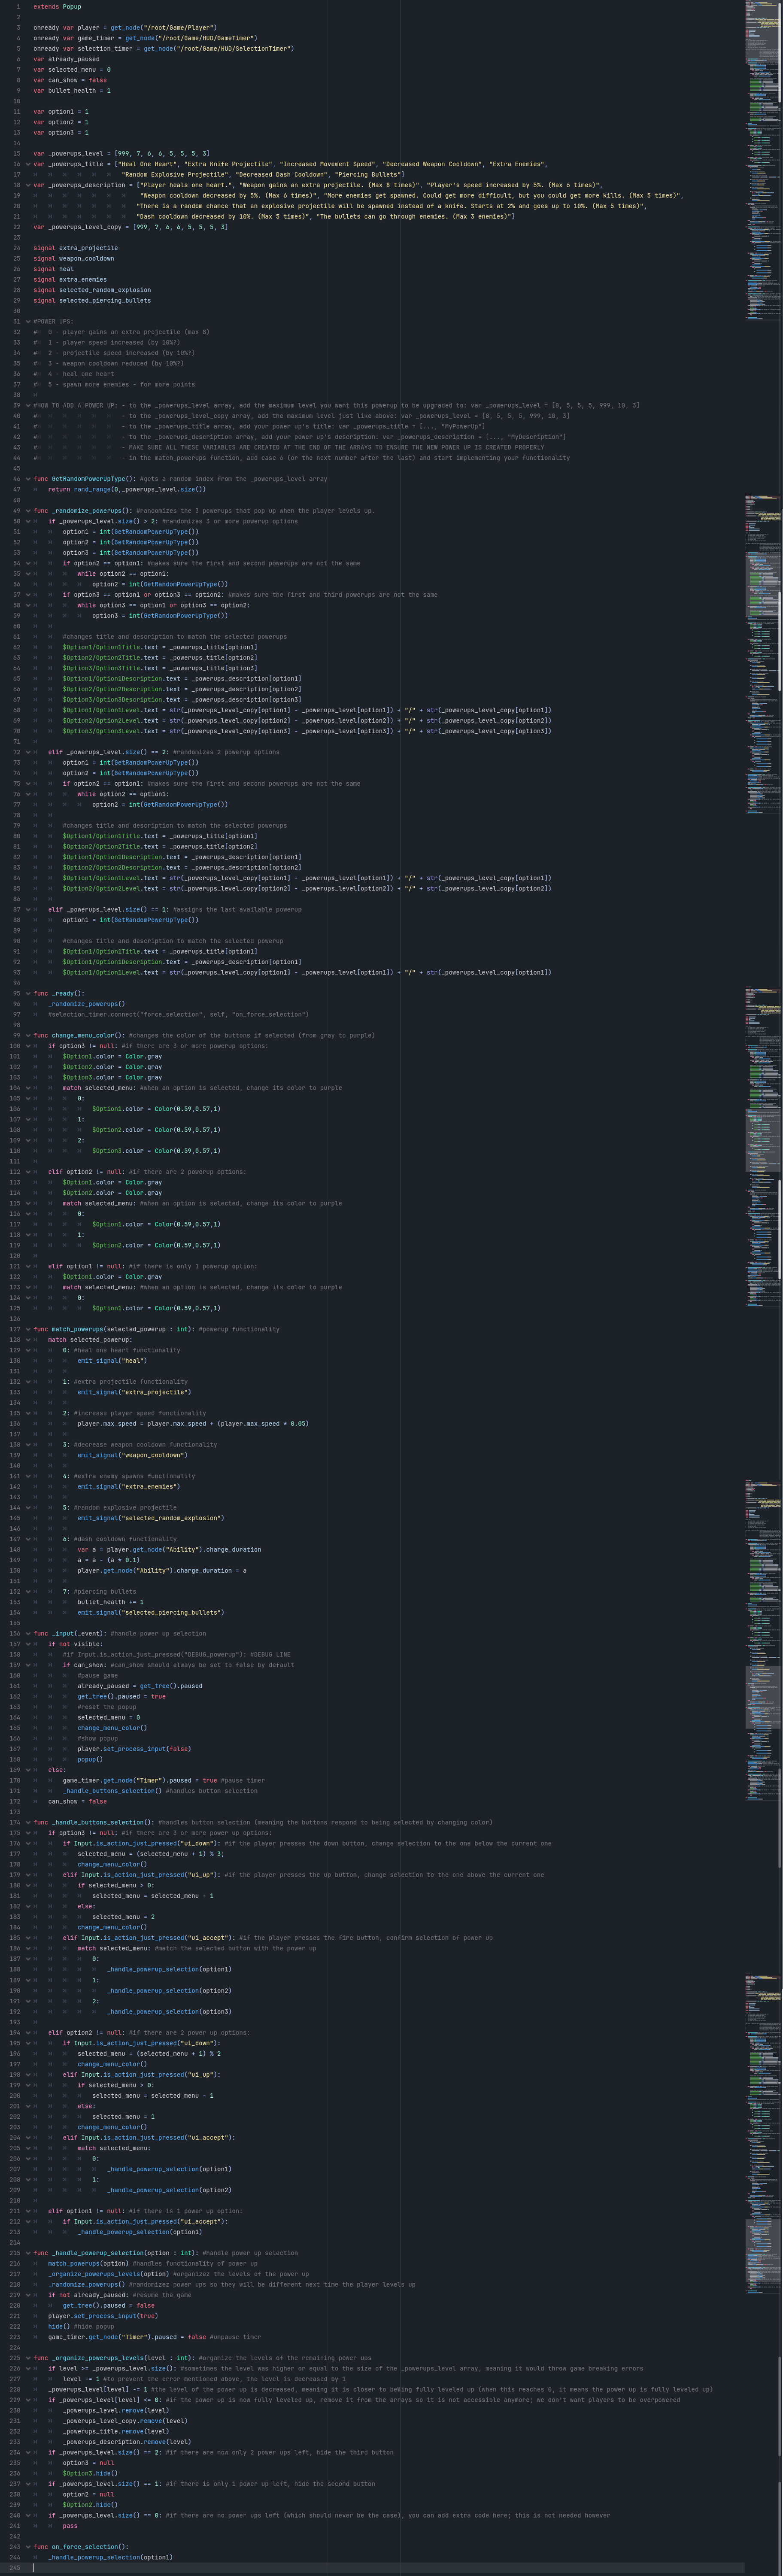Click line number 1 in gutter
Viewport: 783px width, 2576px height.
pos(17,7)
